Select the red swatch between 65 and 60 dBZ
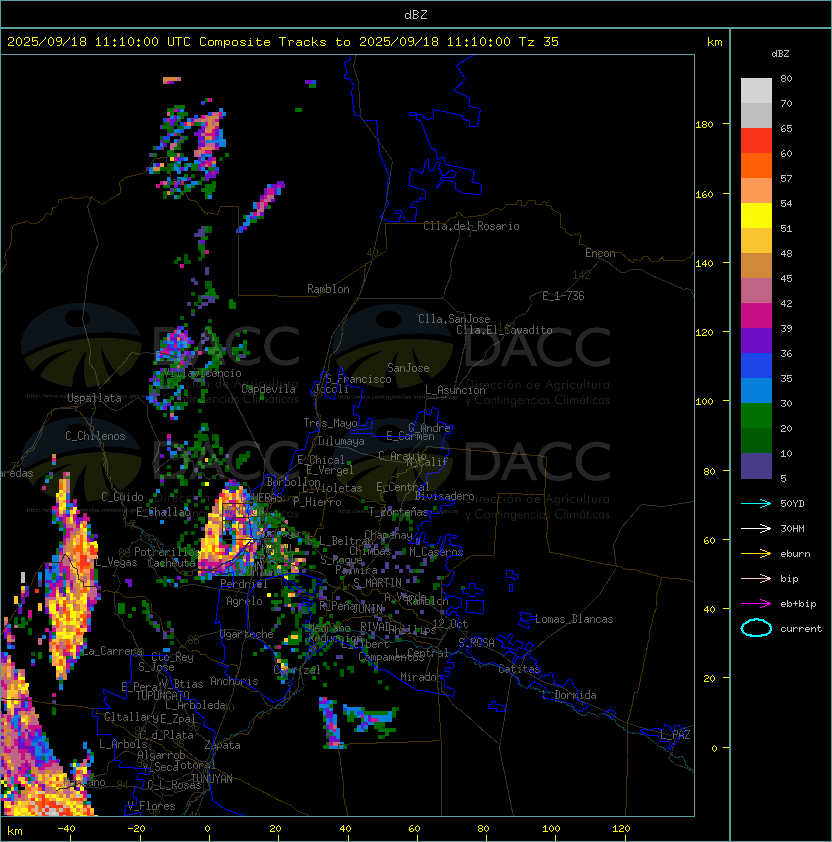This screenshot has width=832, height=842. (x=756, y=140)
